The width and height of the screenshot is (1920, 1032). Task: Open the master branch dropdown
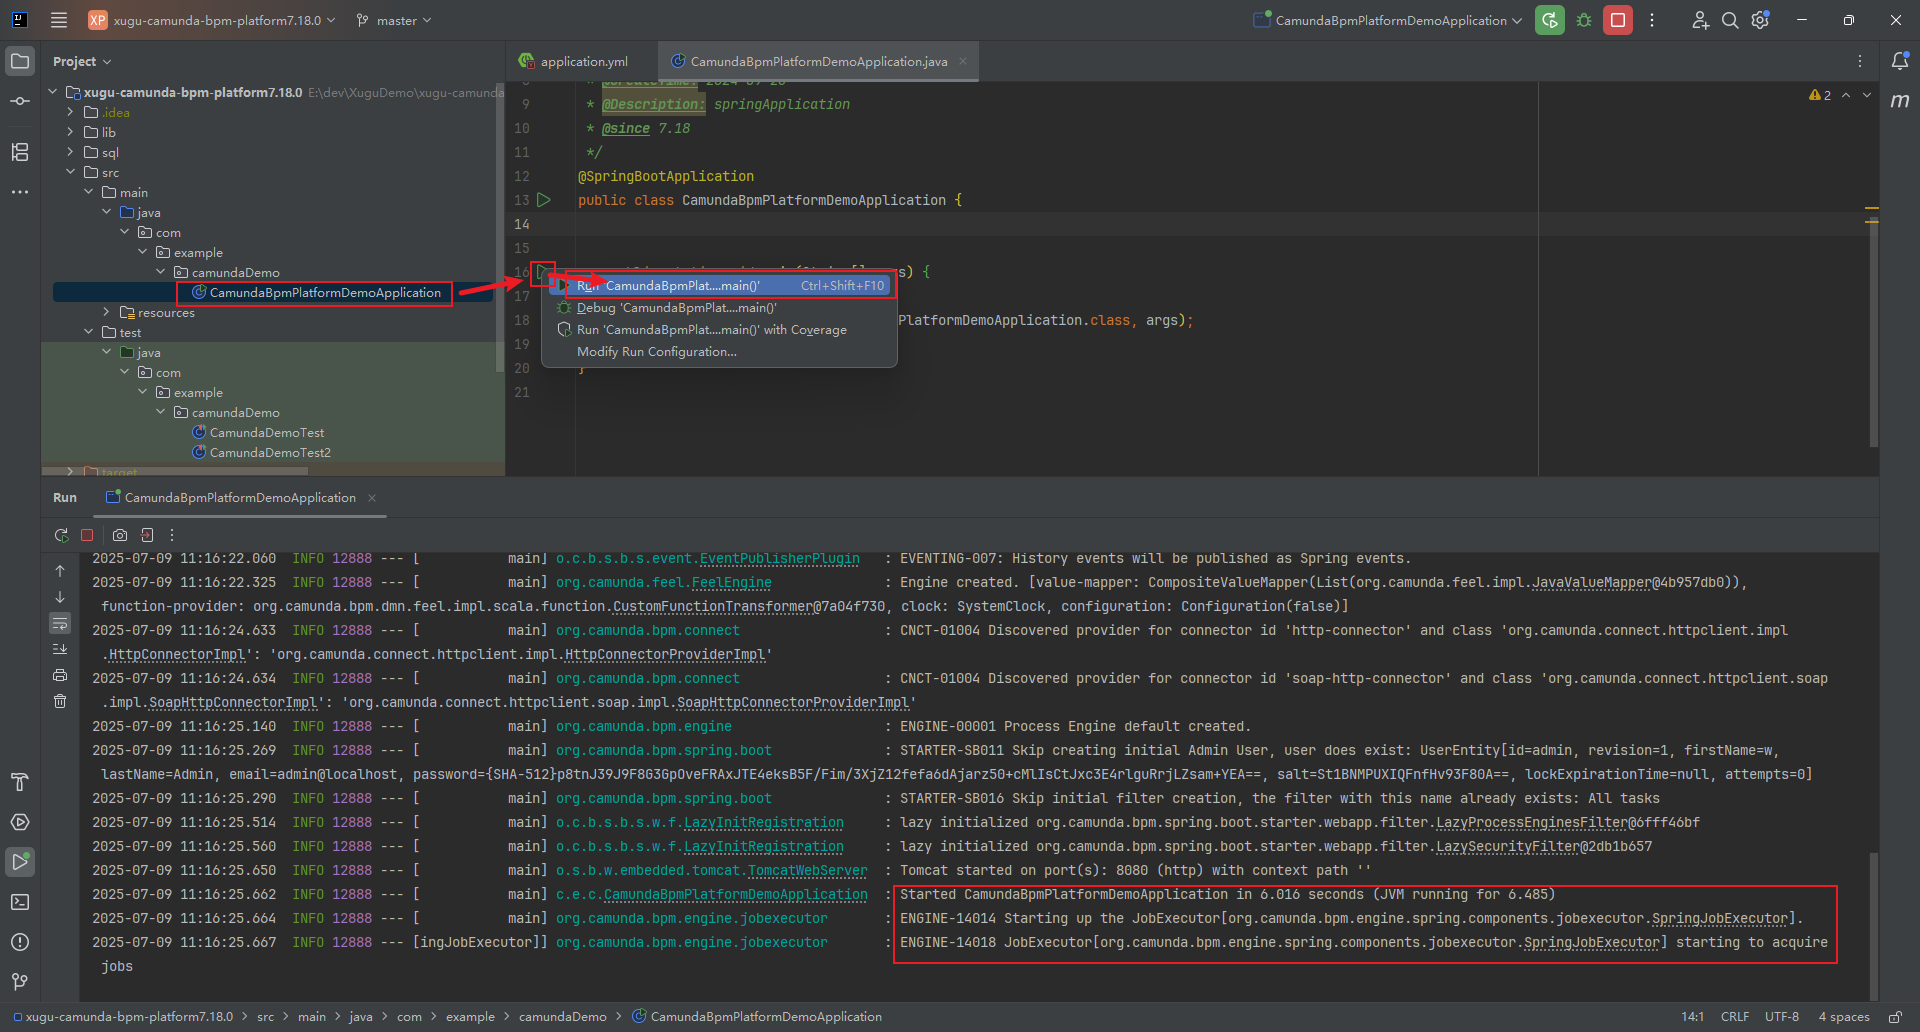point(395,20)
